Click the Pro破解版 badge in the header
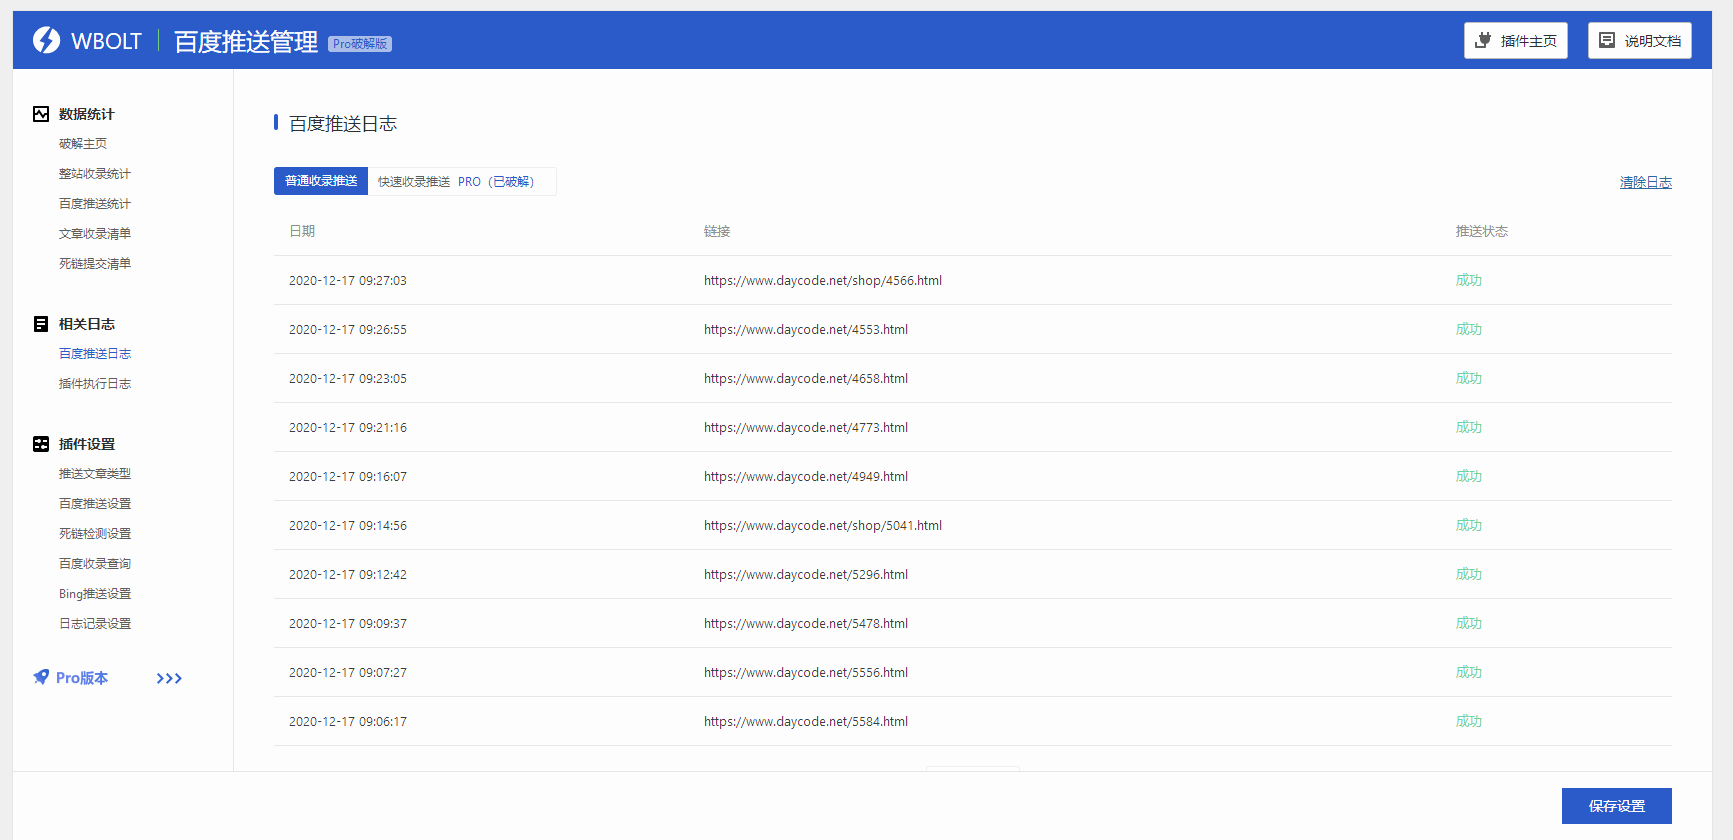 [x=360, y=44]
